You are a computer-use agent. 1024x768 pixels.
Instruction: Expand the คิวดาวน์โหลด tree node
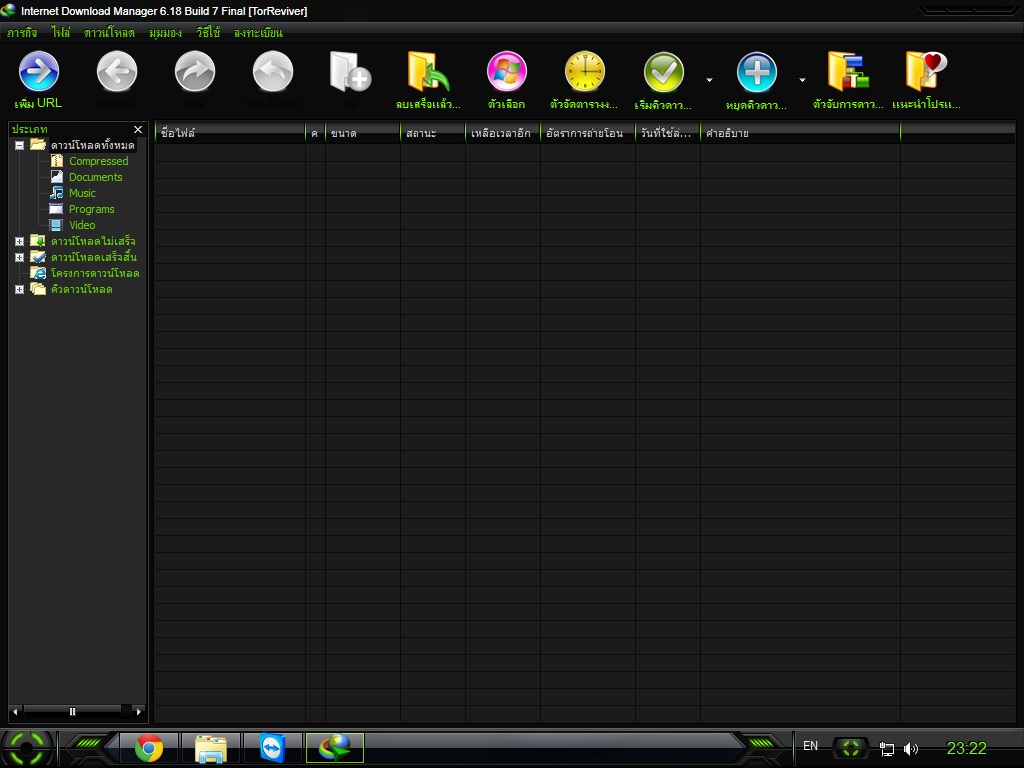pyautogui.click(x=20, y=289)
